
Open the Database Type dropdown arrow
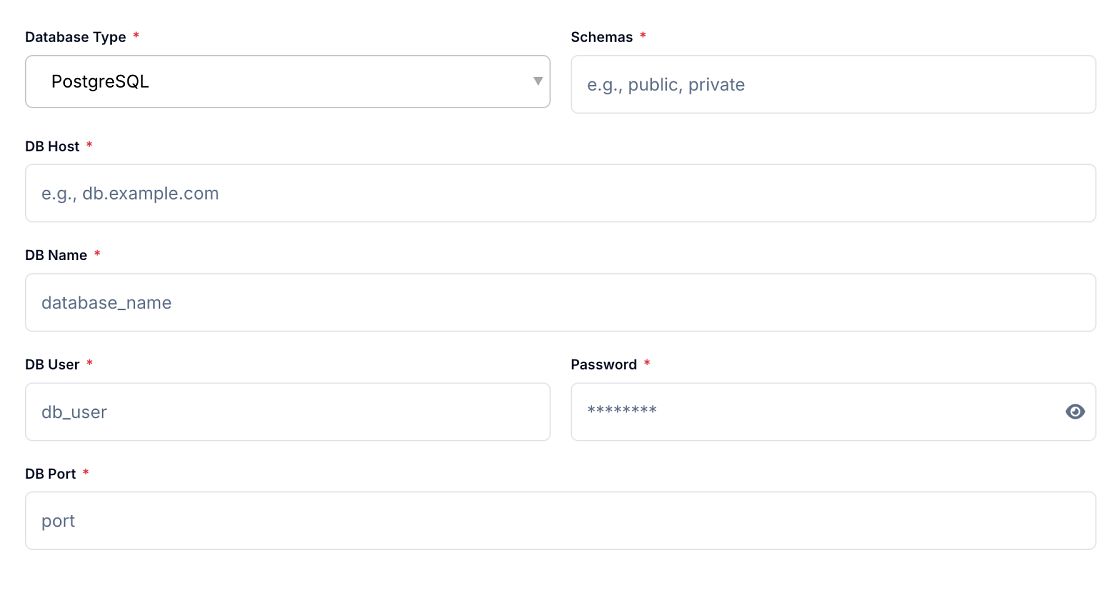[538, 81]
